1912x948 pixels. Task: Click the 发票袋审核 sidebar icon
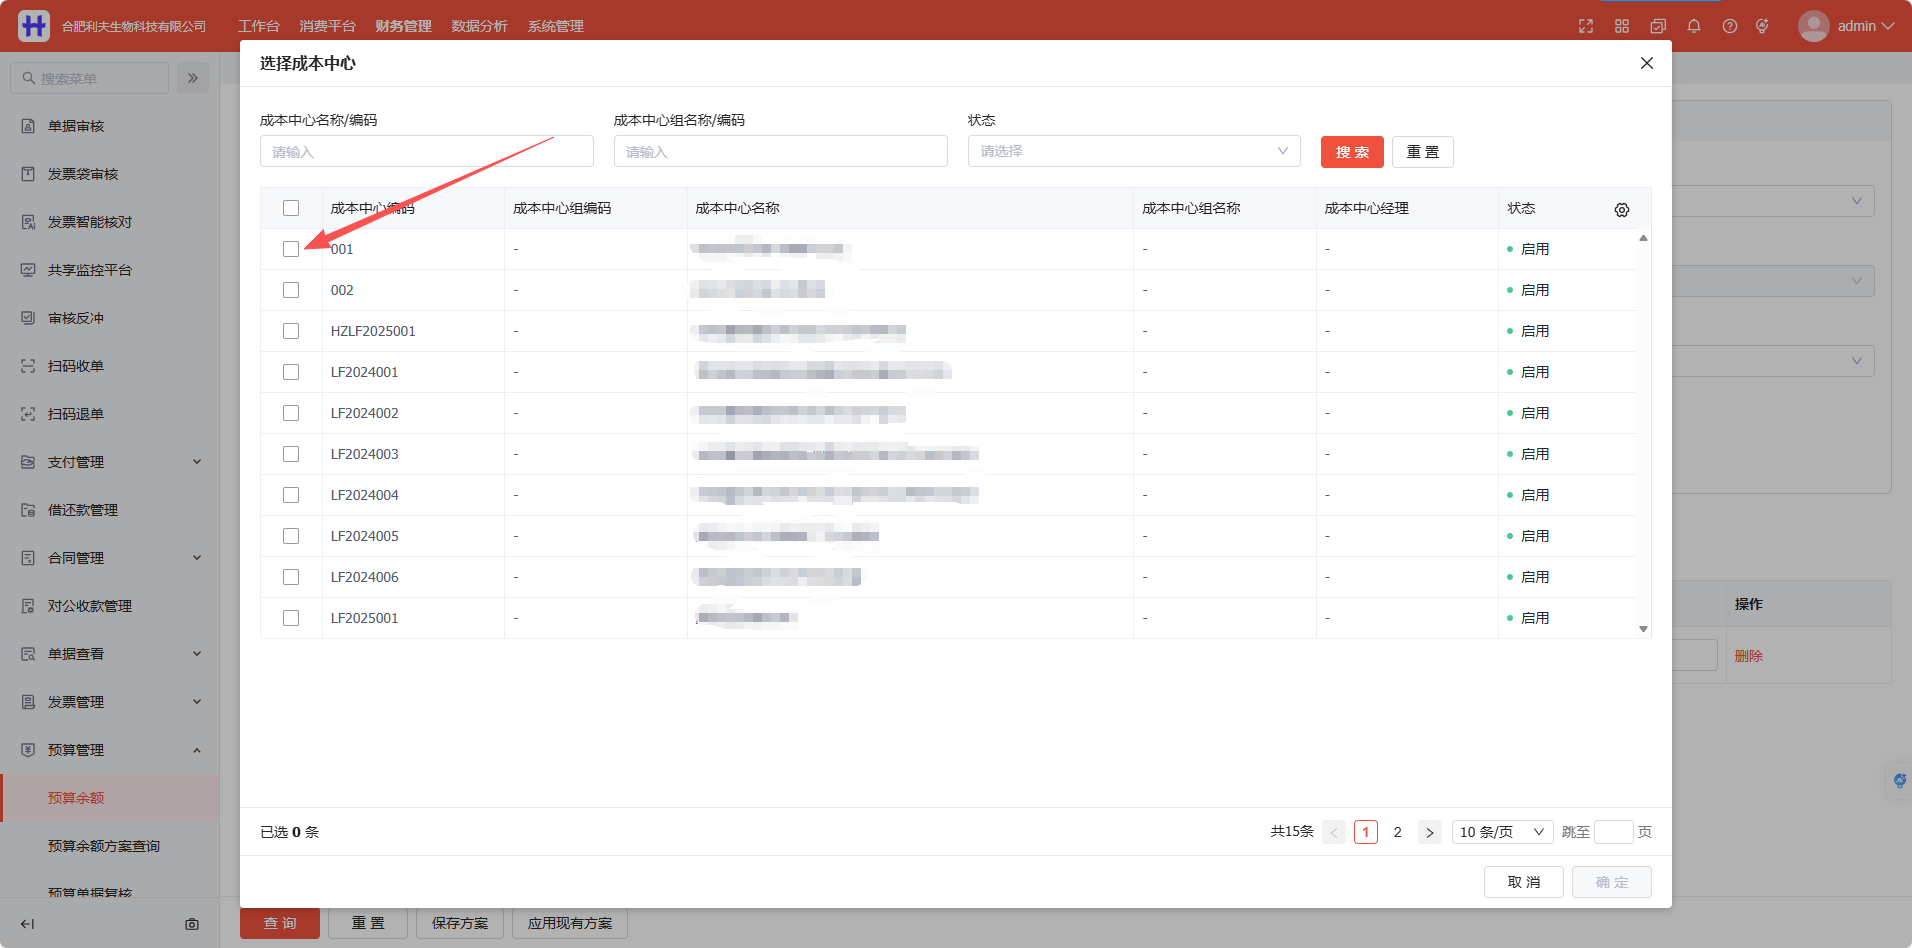tap(28, 174)
